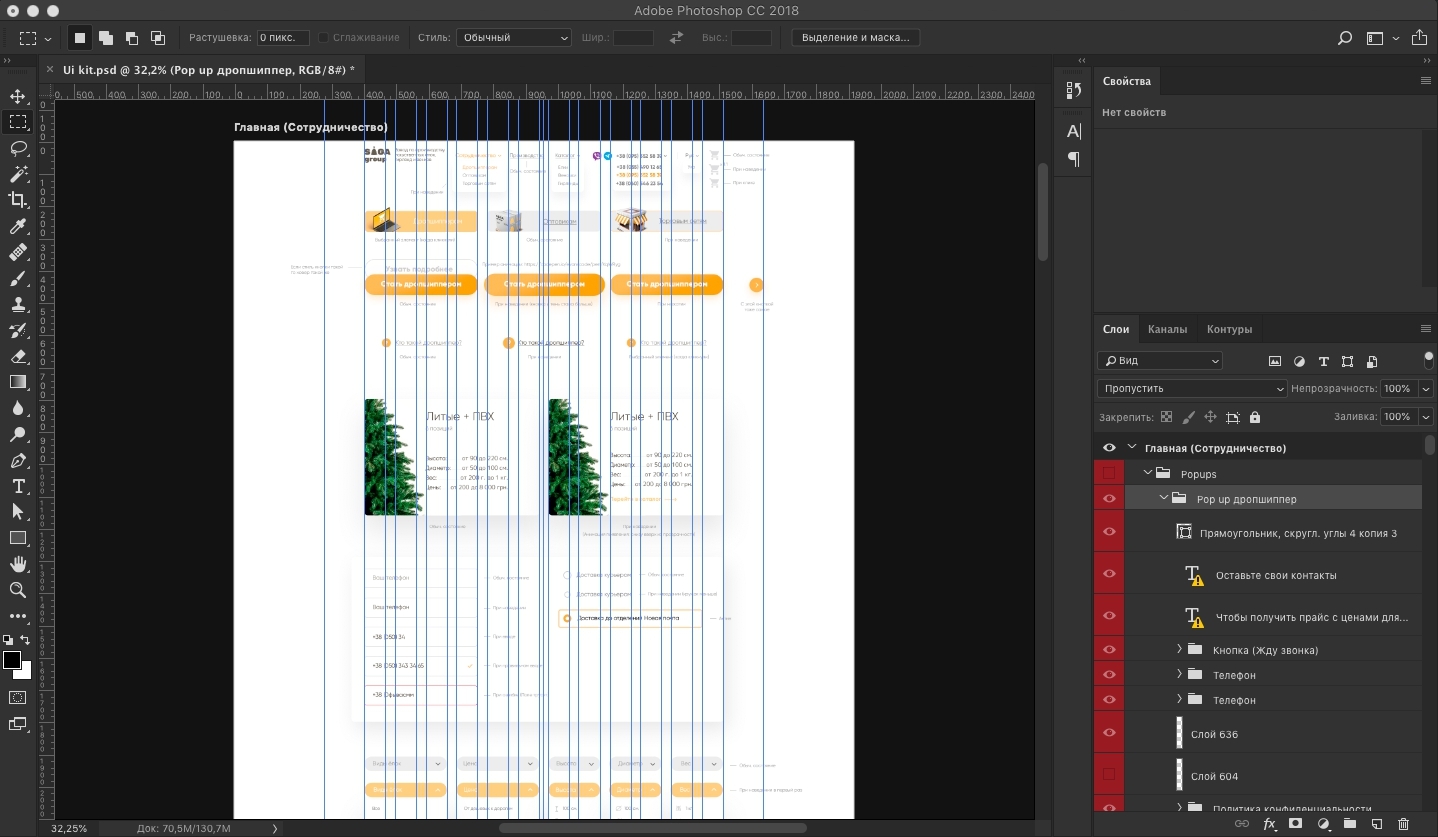
Task: Hide the Слой 636 layer
Action: point(1109,733)
